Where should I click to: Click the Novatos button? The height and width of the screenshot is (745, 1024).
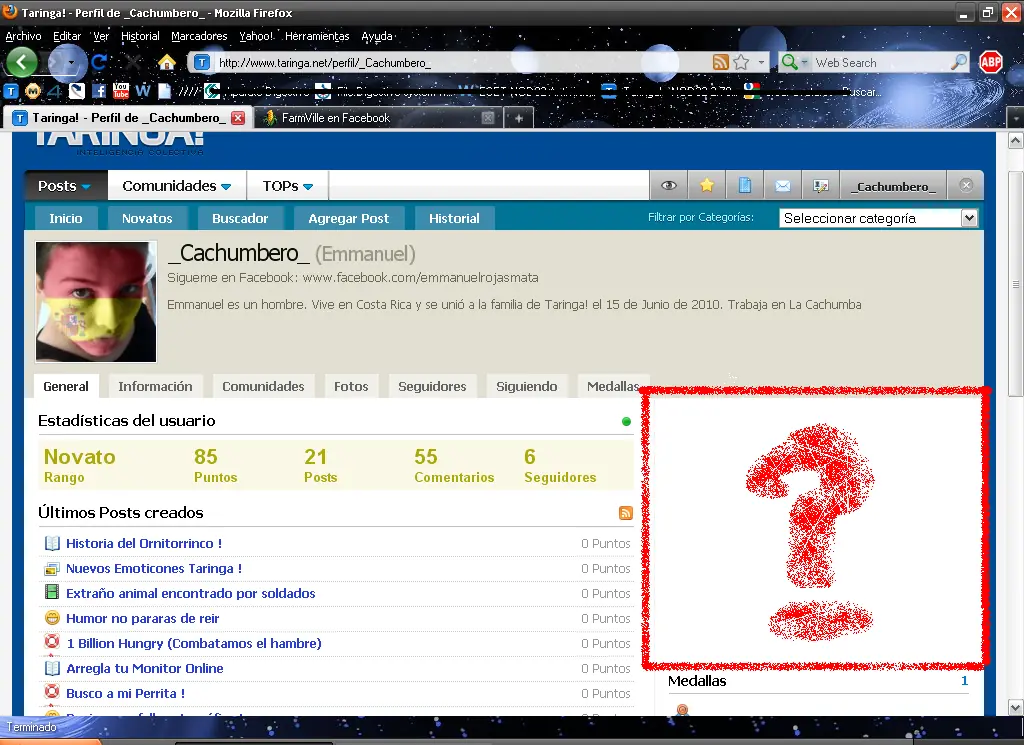[147, 218]
